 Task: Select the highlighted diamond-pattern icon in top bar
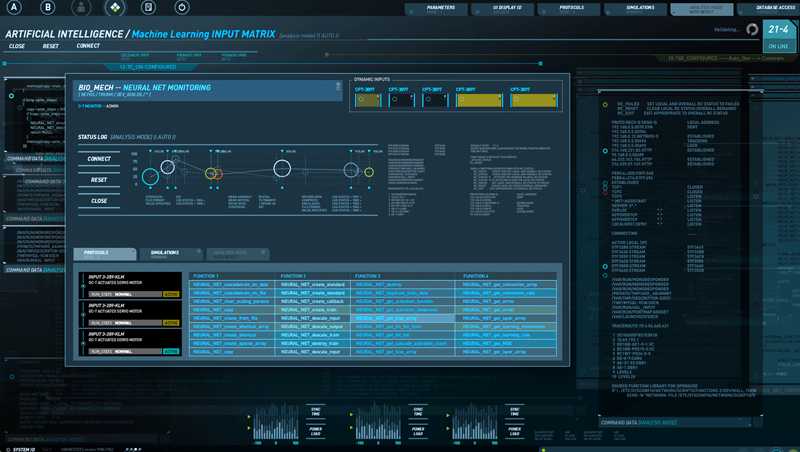pyautogui.click(x=115, y=8)
